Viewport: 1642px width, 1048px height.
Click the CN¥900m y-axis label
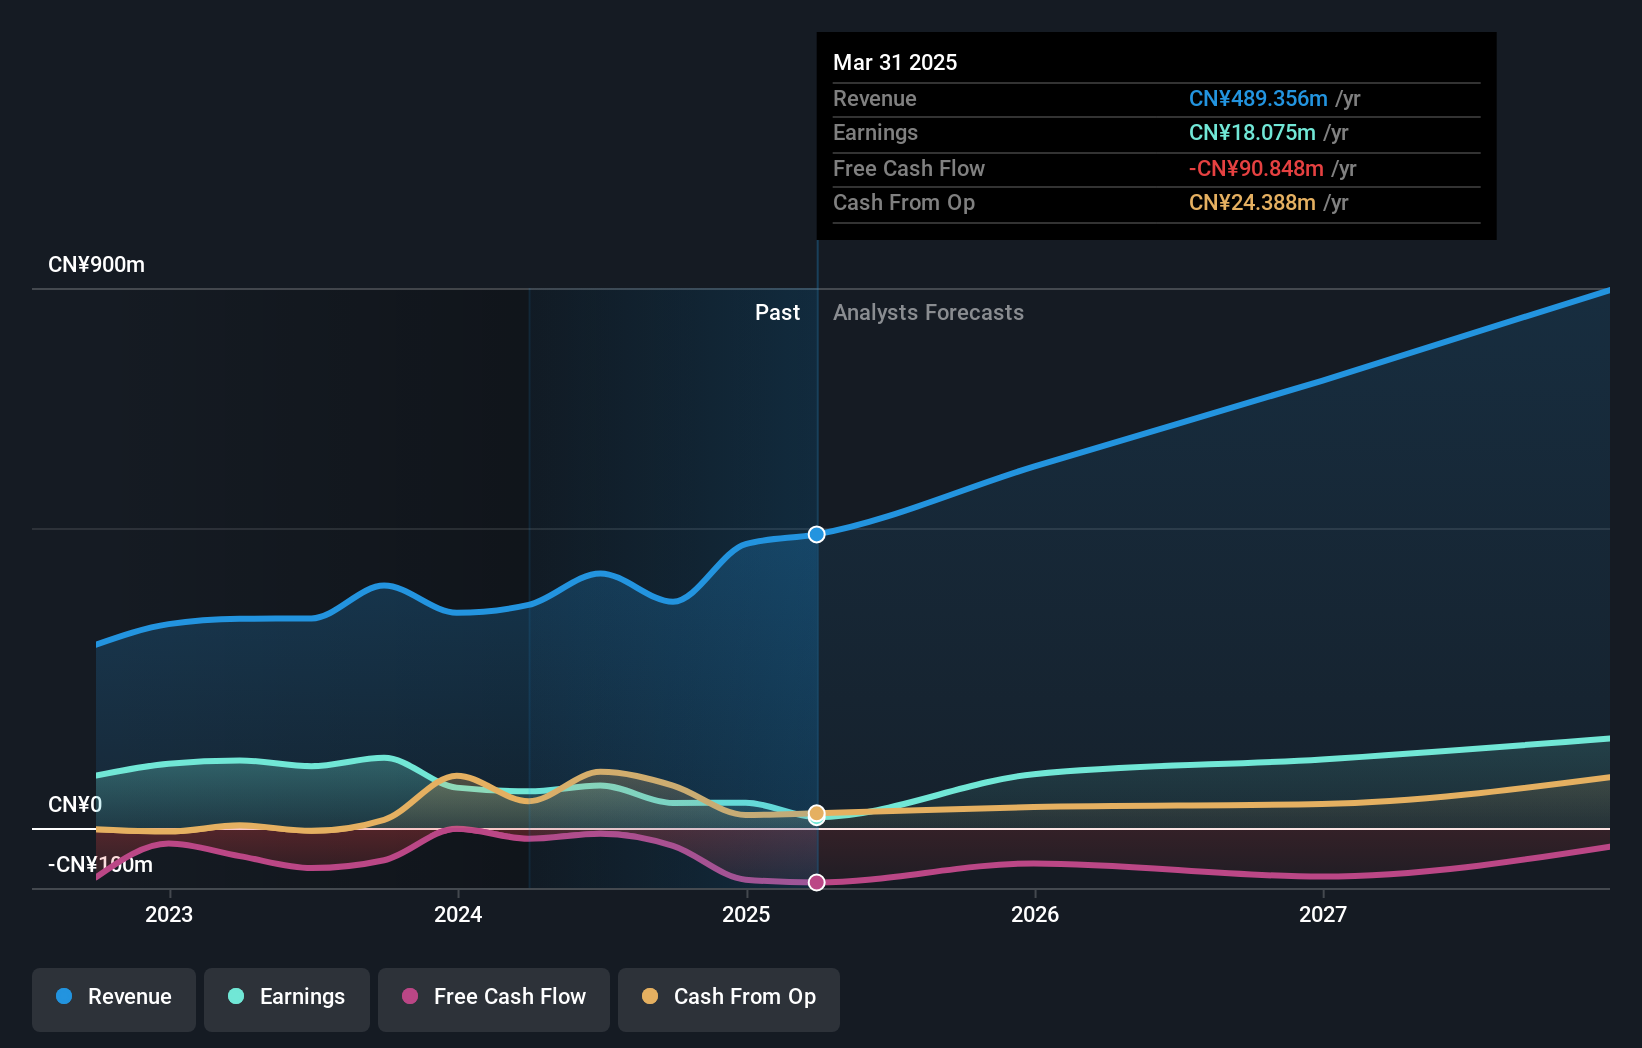pyautogui.click(x=96, y=265)
